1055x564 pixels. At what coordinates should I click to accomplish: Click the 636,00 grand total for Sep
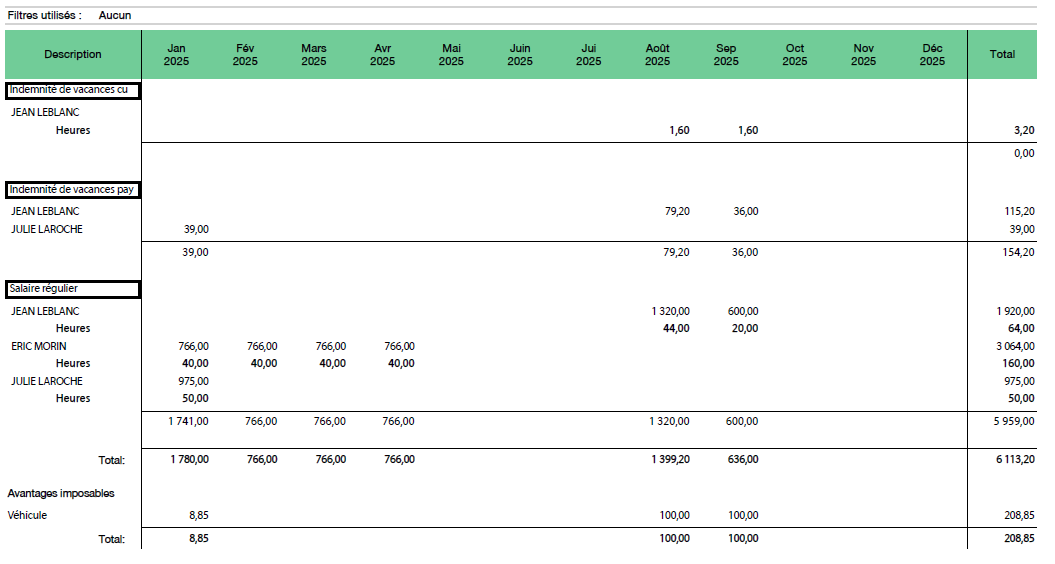(743, 460)
